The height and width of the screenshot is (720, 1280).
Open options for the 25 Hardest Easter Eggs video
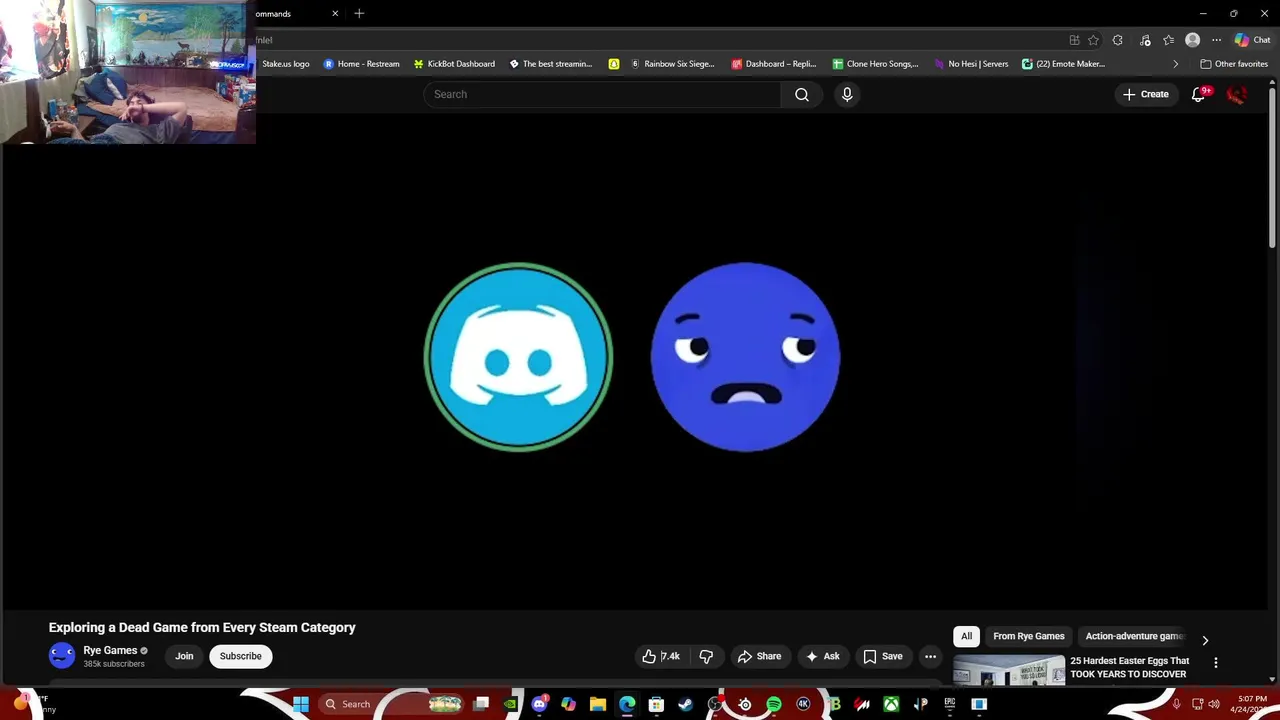point(1216,663)
